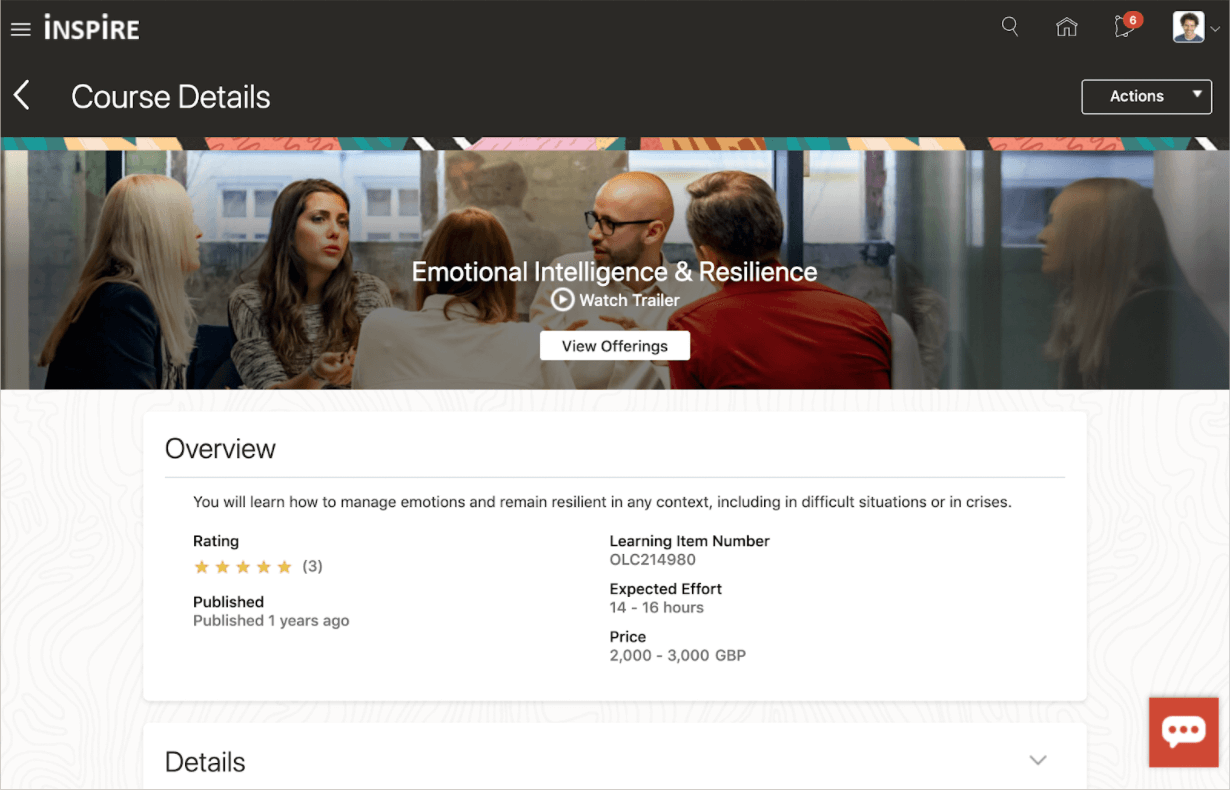Click the Rating label

216,541
